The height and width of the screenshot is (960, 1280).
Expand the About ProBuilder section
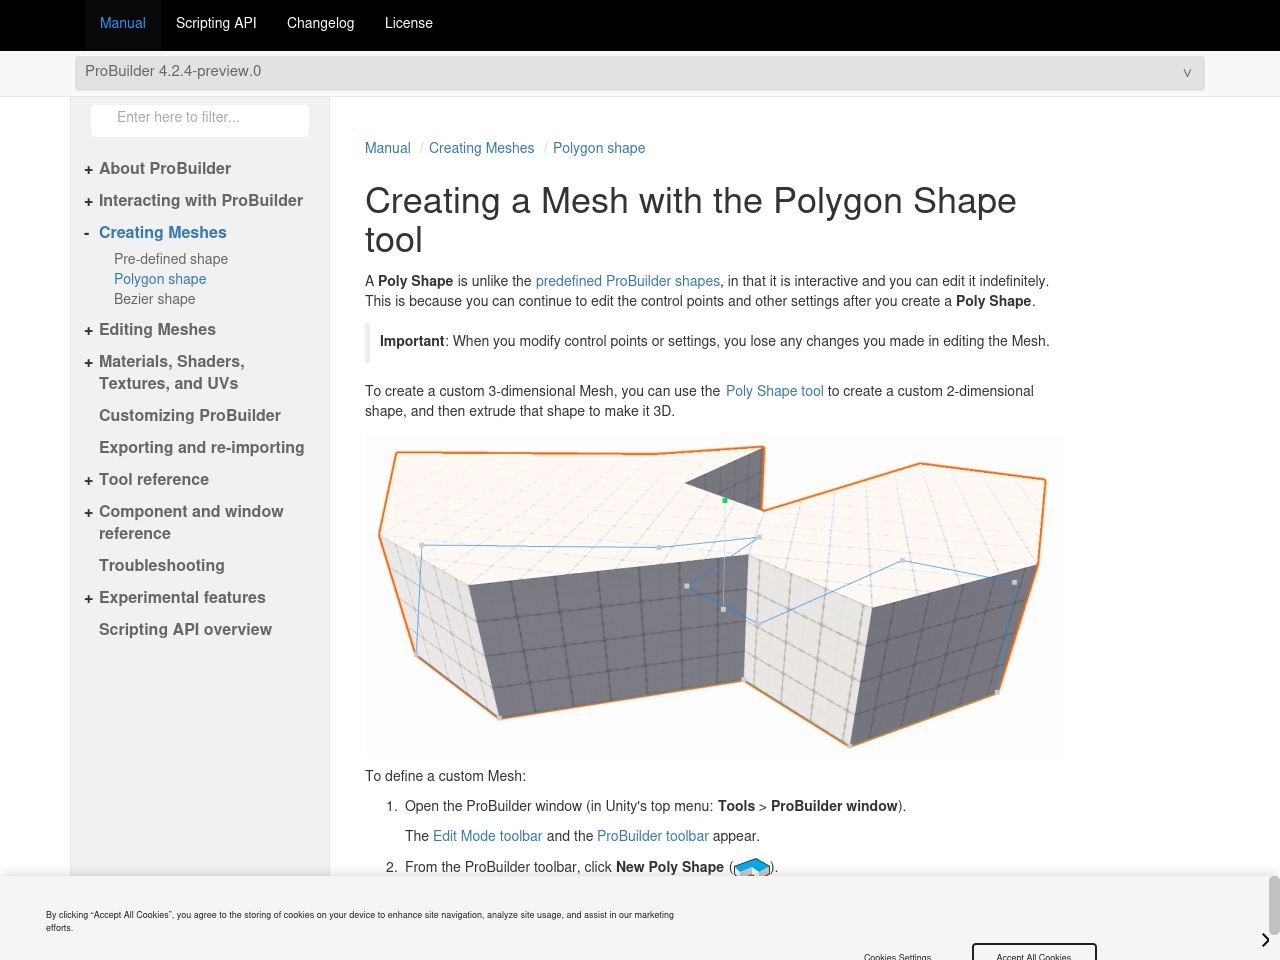coord(88,170)
